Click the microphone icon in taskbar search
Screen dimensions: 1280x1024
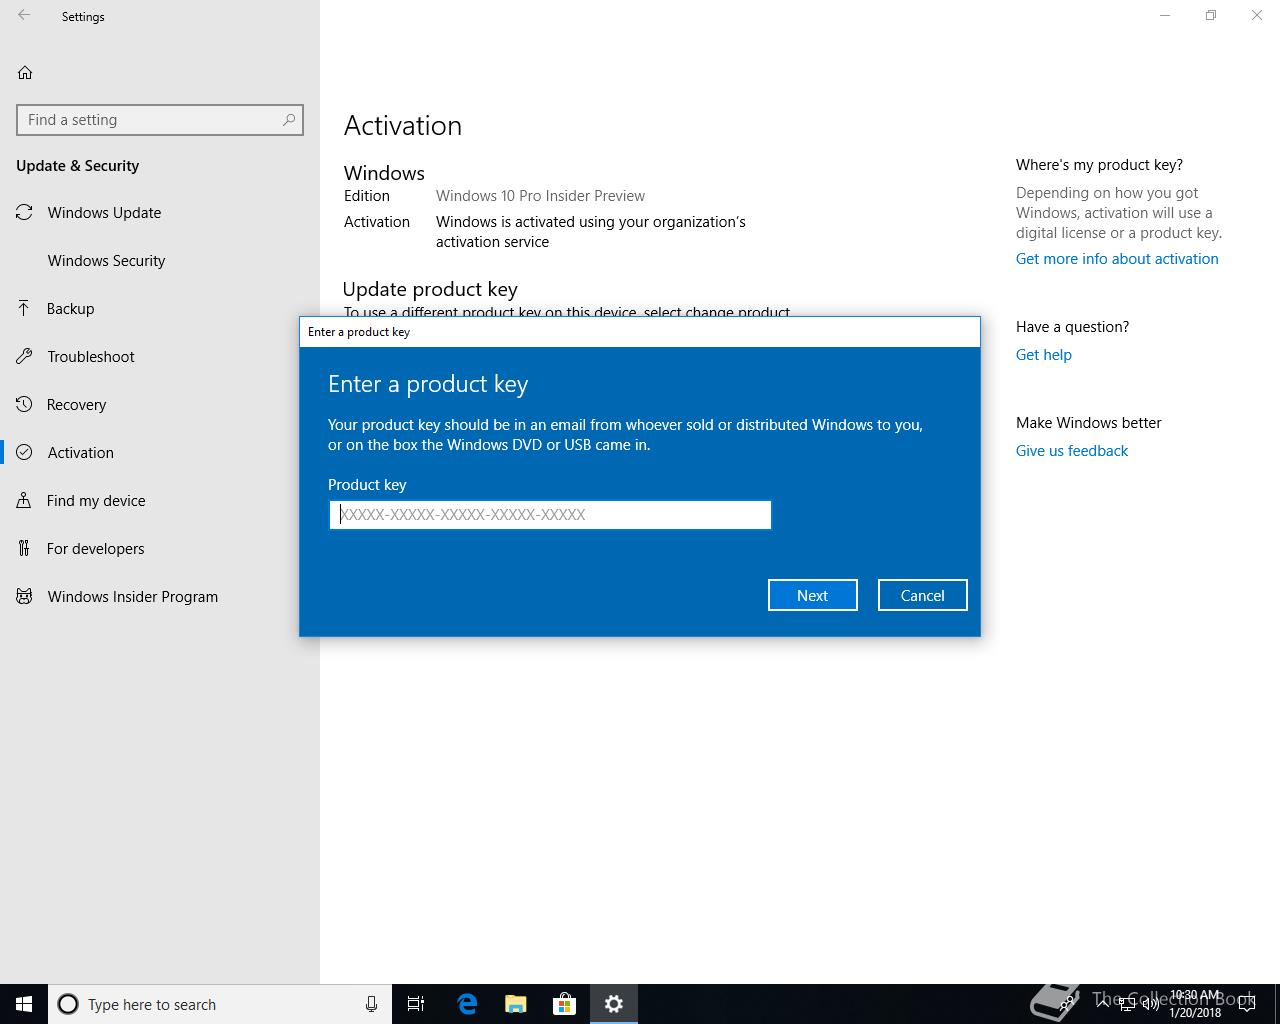[x=371, y=1004]
